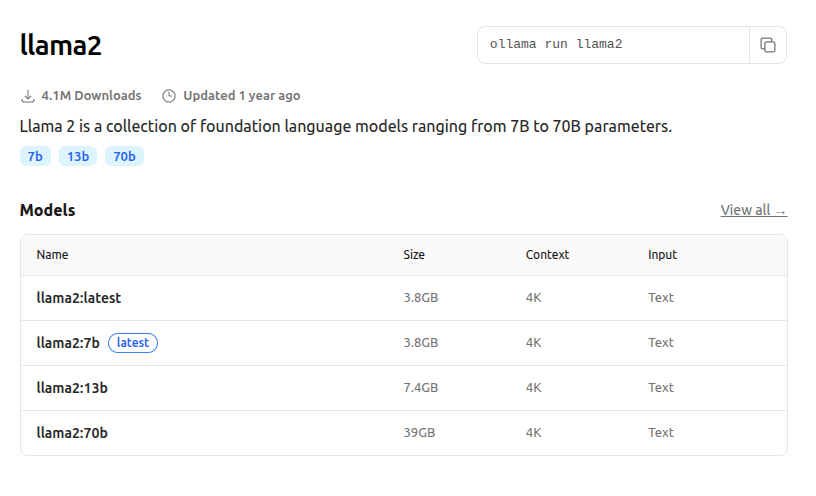Select the 7b tag badge
The width and height of the screenshot is (816, 496).
click(35, 156)
